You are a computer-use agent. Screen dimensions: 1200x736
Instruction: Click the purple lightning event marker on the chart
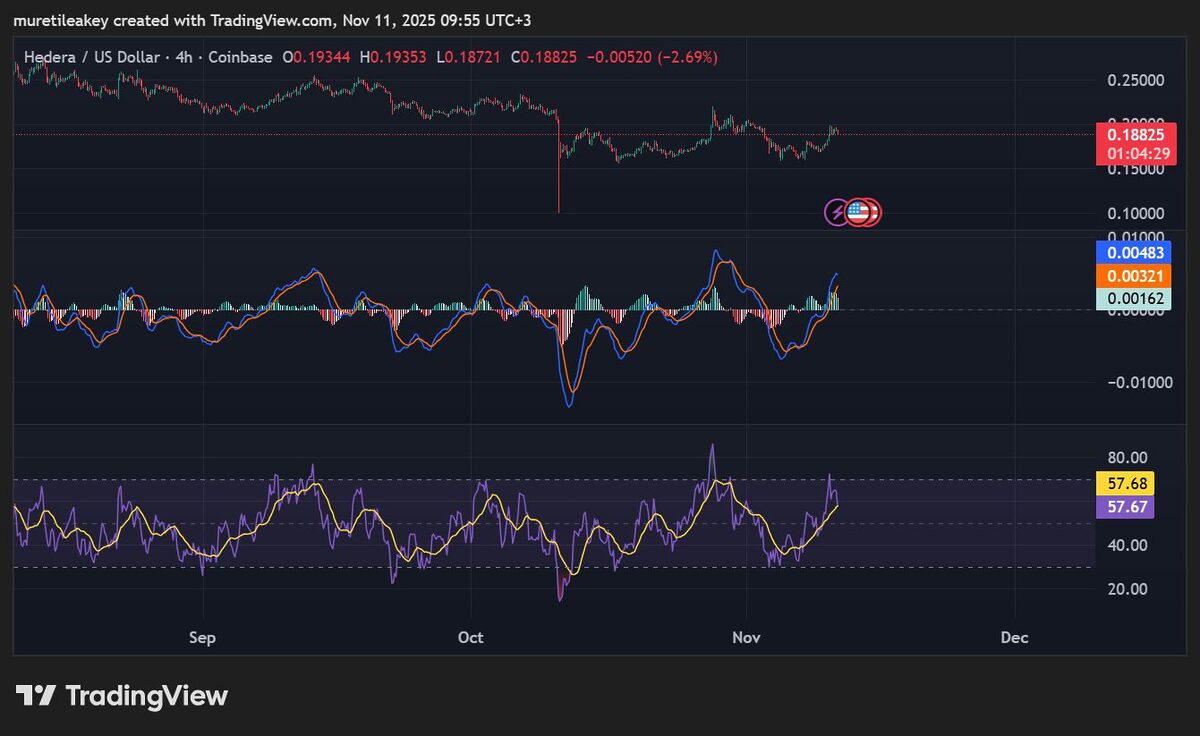(835, 211)
